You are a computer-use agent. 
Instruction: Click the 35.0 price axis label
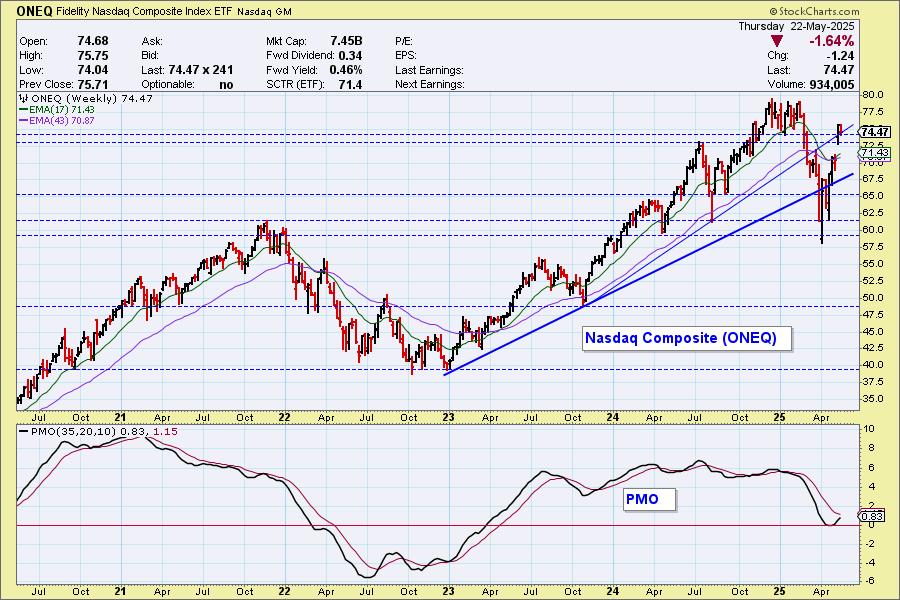[872, 399]
